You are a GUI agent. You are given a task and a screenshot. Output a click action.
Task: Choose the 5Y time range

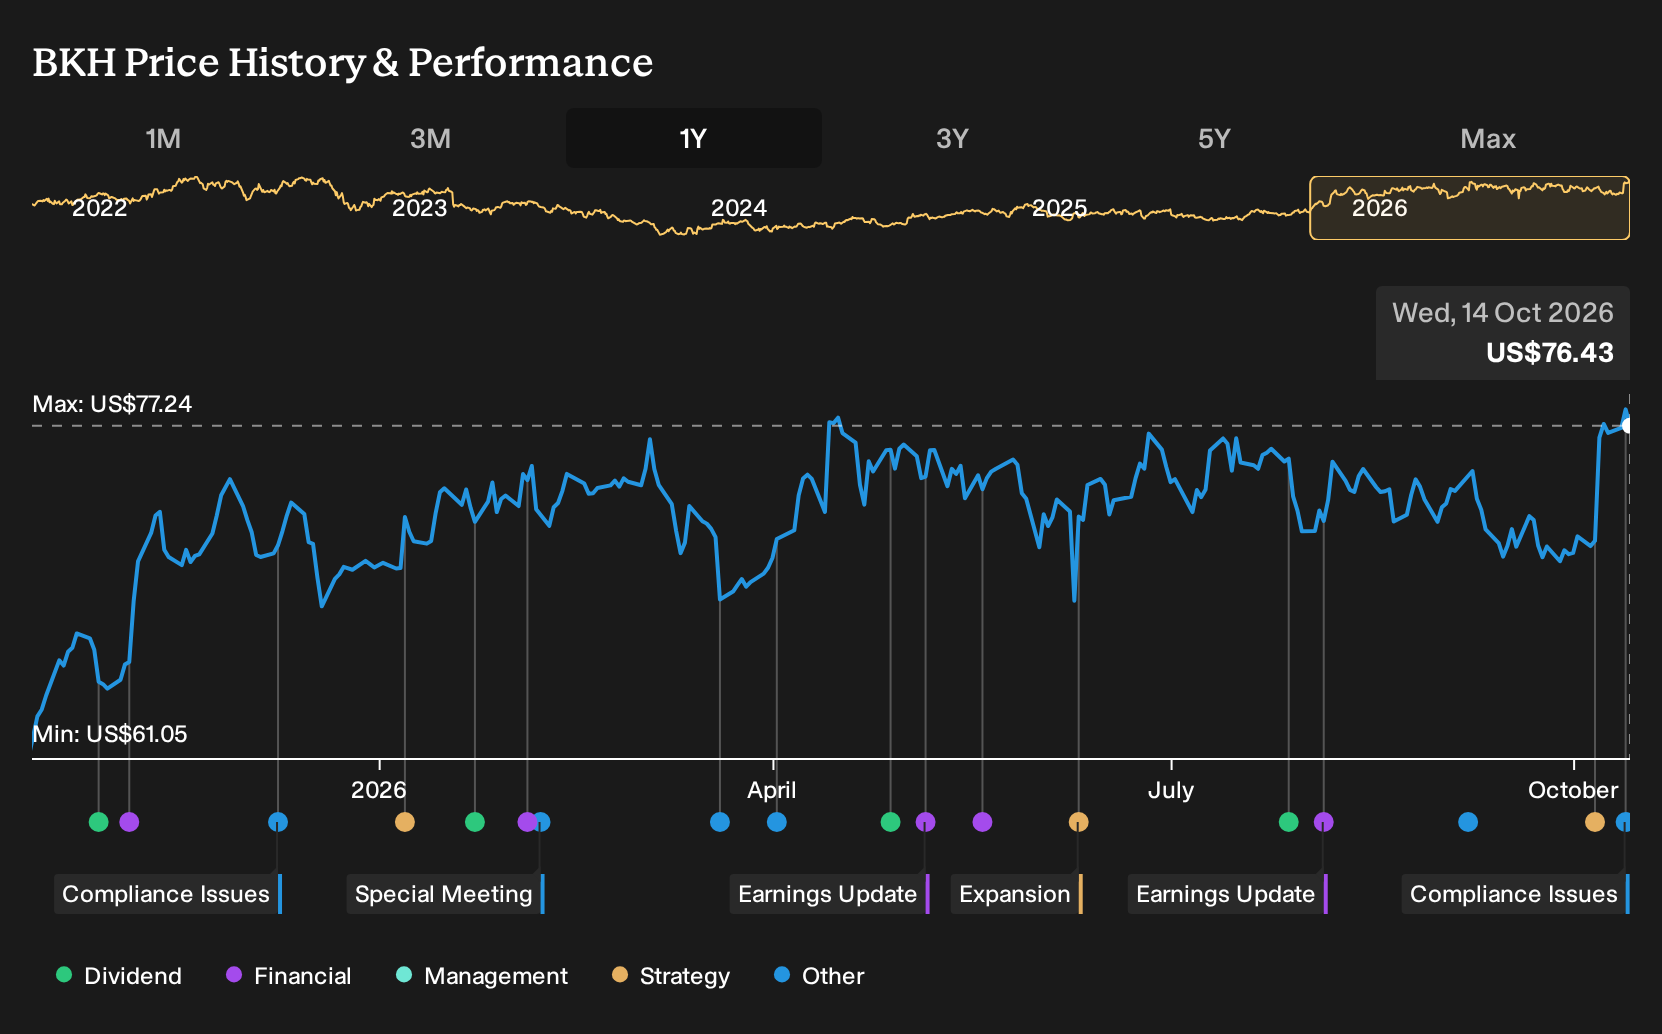click(1214, 138)
